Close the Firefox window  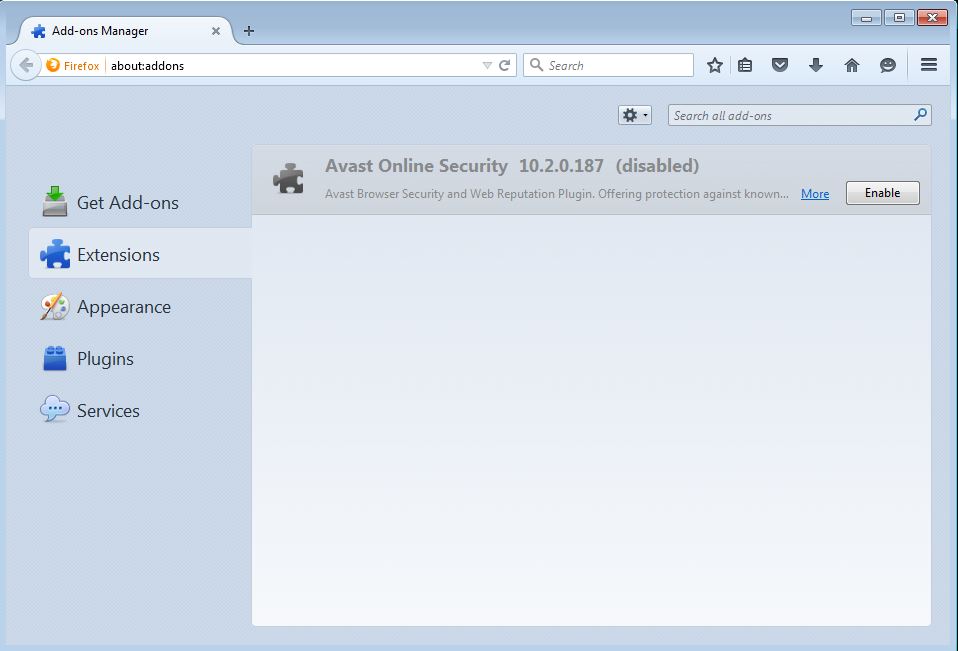coord(932,18)
